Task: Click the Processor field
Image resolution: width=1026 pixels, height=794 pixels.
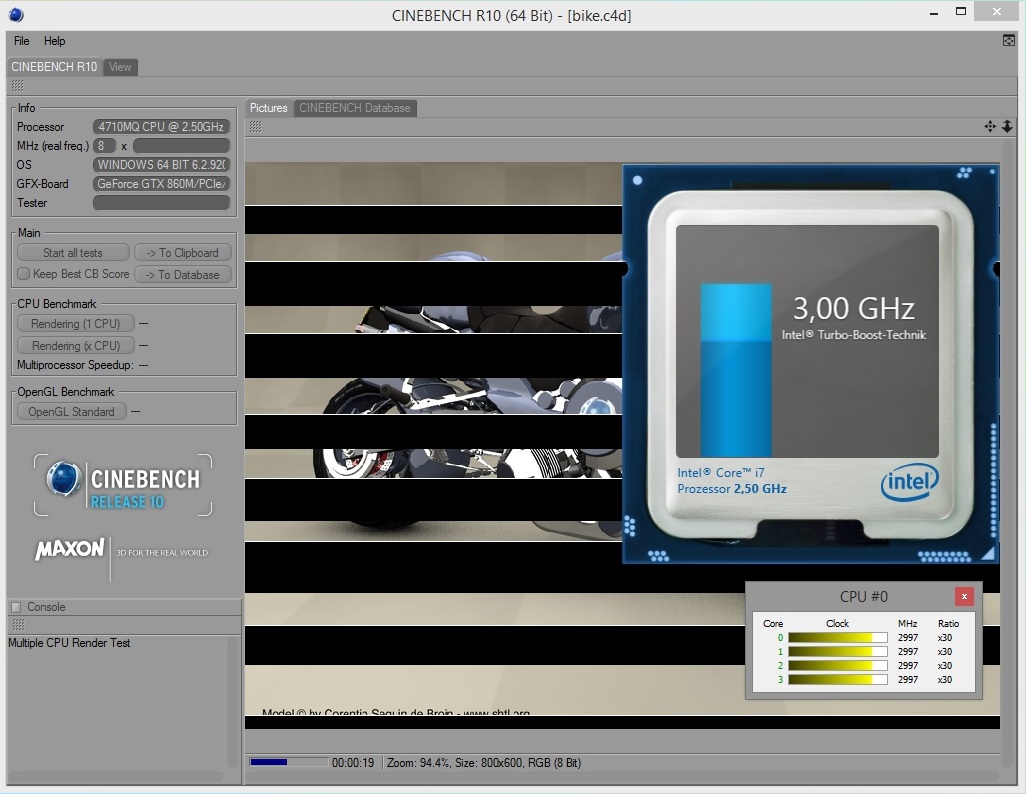Action: pyautogui.click(x=161, y=126)
